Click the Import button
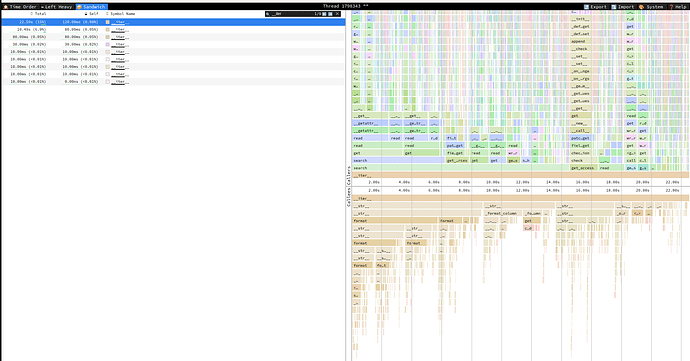 point(623,7)
